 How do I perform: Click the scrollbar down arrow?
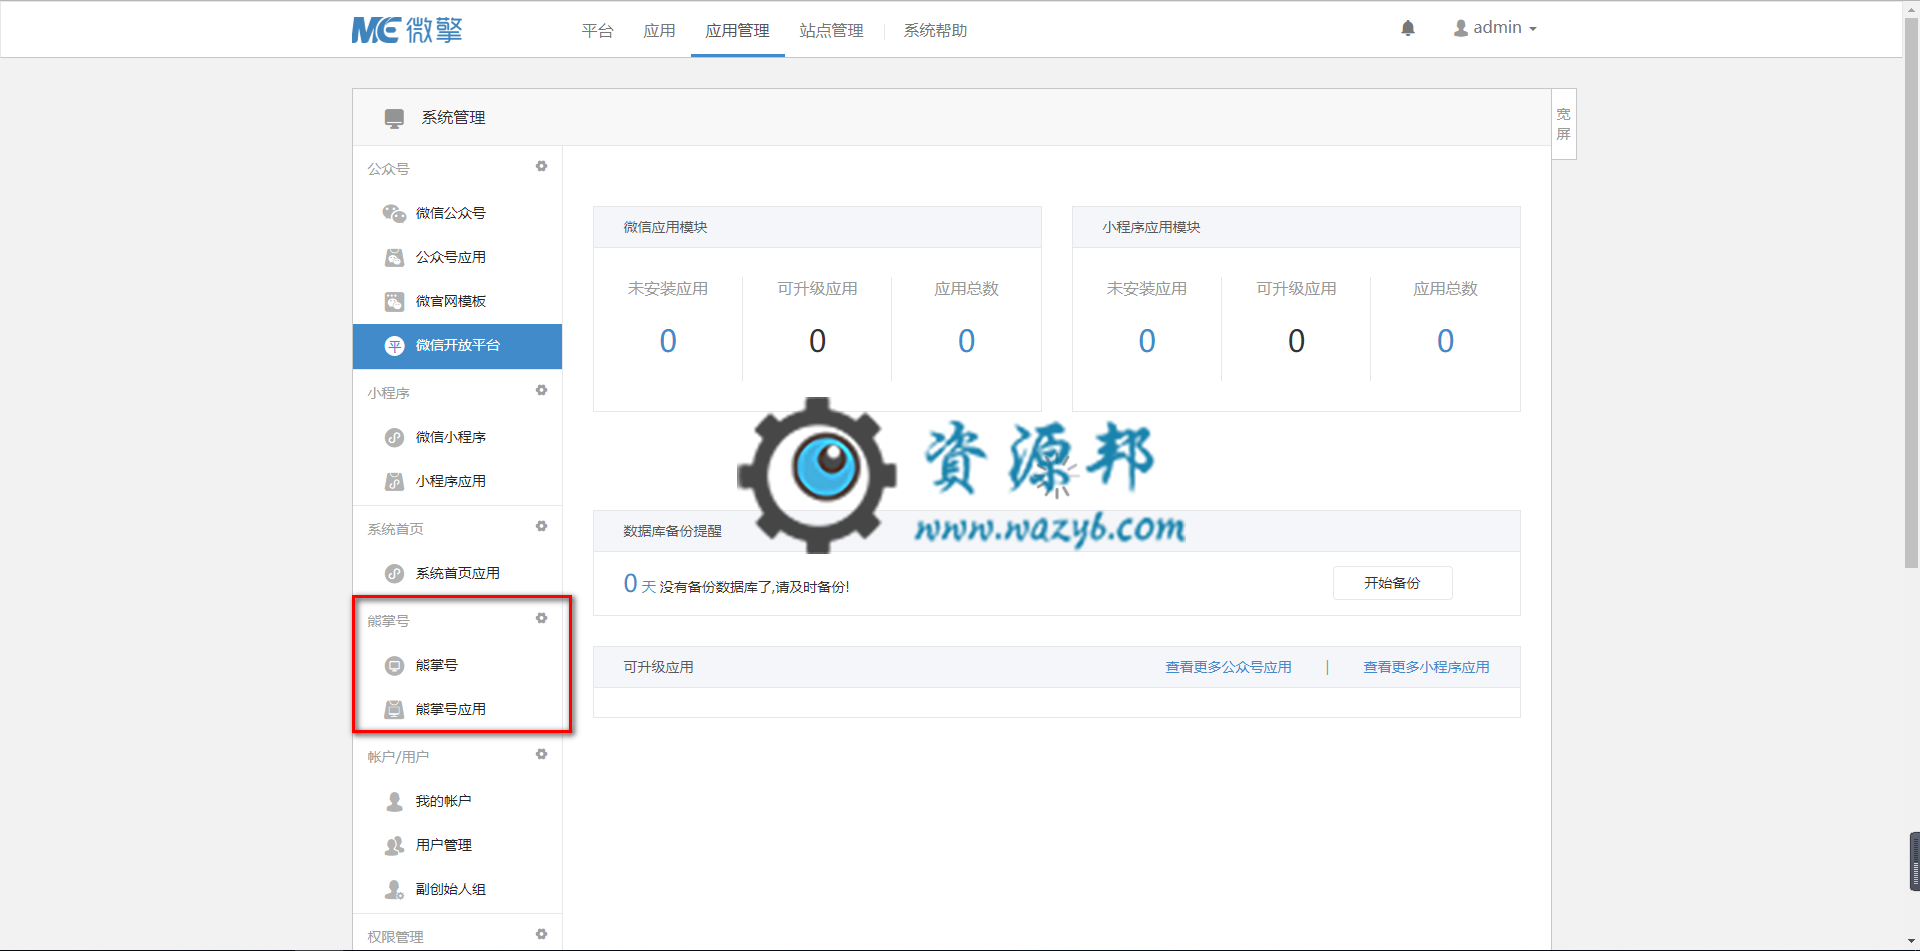(x=1911, y=942)
